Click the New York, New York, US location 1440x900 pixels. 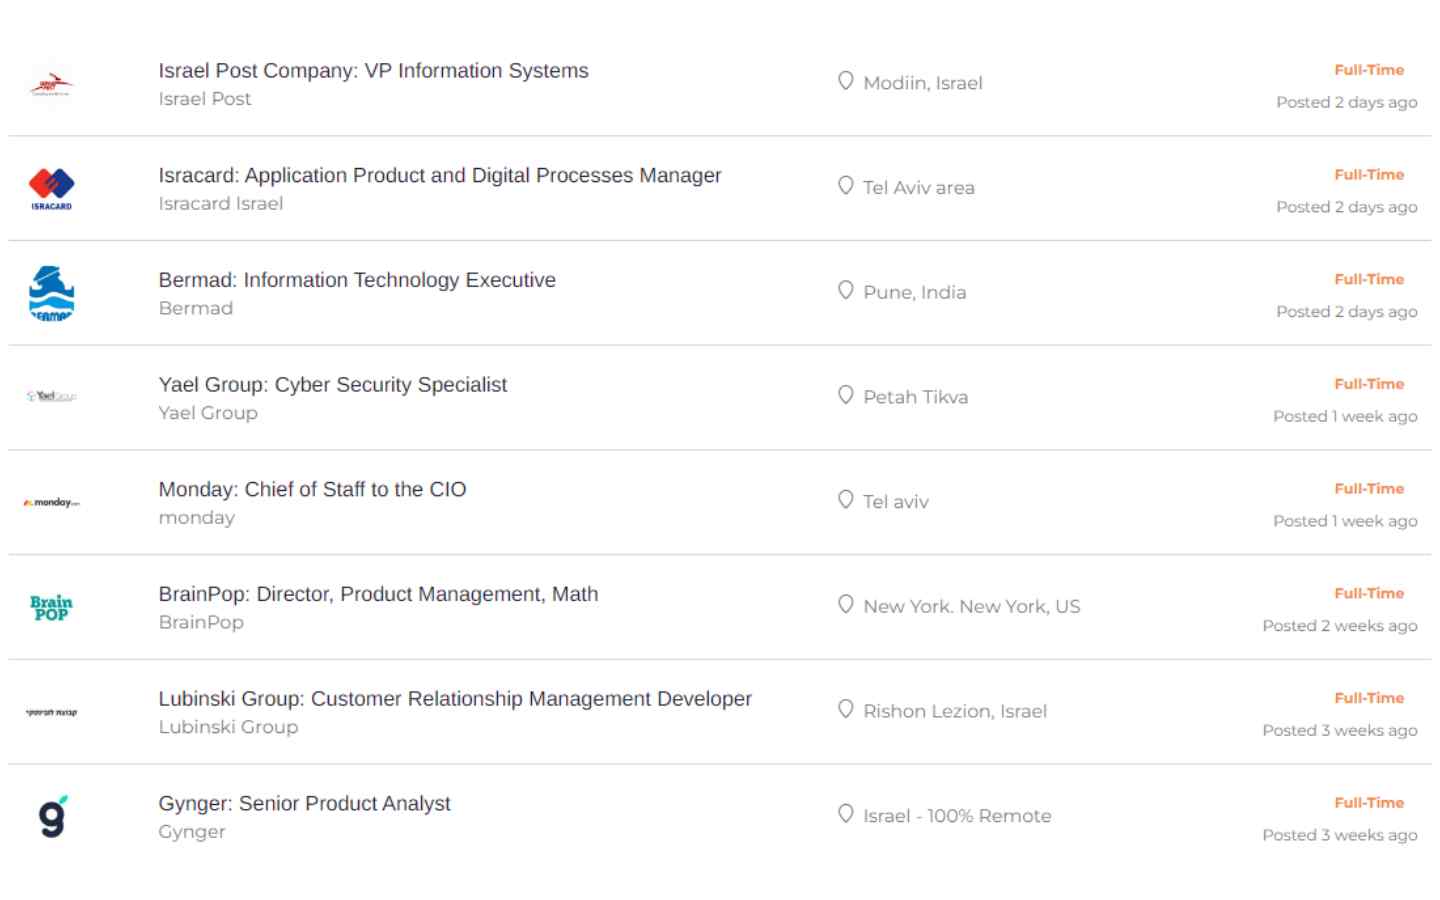tap(971, 607)
